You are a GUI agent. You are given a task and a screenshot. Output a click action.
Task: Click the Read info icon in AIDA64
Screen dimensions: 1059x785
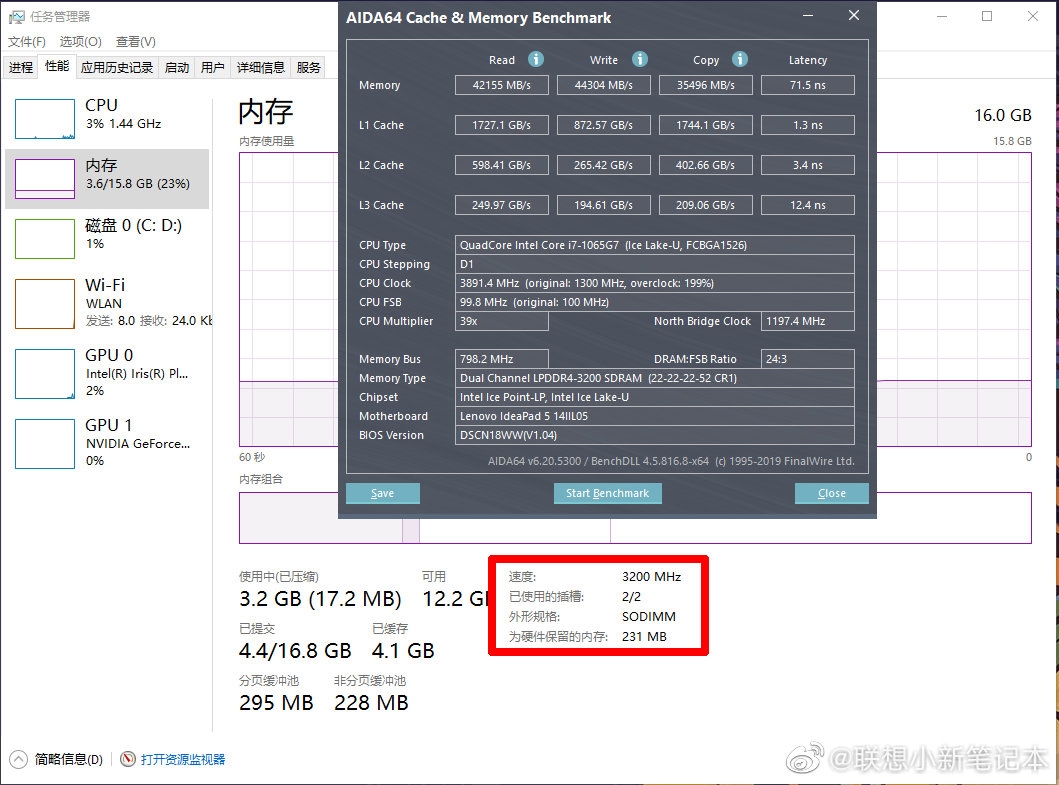pos(536,59)
